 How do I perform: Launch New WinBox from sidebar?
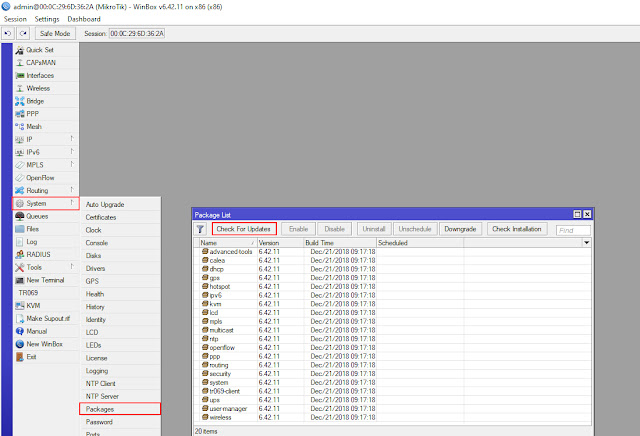click(46, 344)
